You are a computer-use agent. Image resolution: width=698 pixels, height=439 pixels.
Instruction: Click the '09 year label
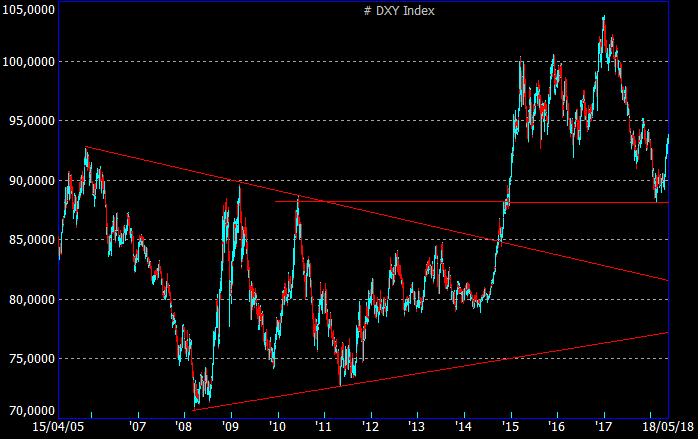(231, 427)
